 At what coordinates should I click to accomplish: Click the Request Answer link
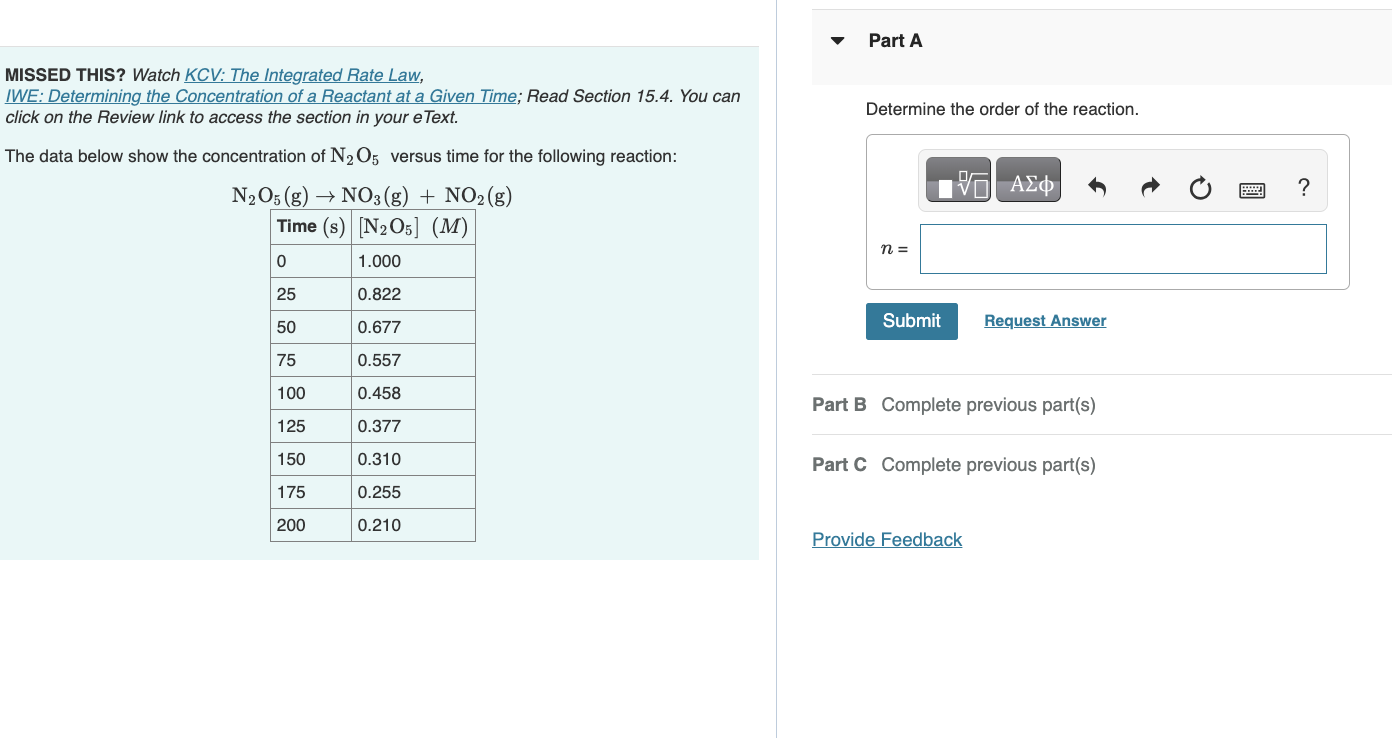pos(1044,320)
